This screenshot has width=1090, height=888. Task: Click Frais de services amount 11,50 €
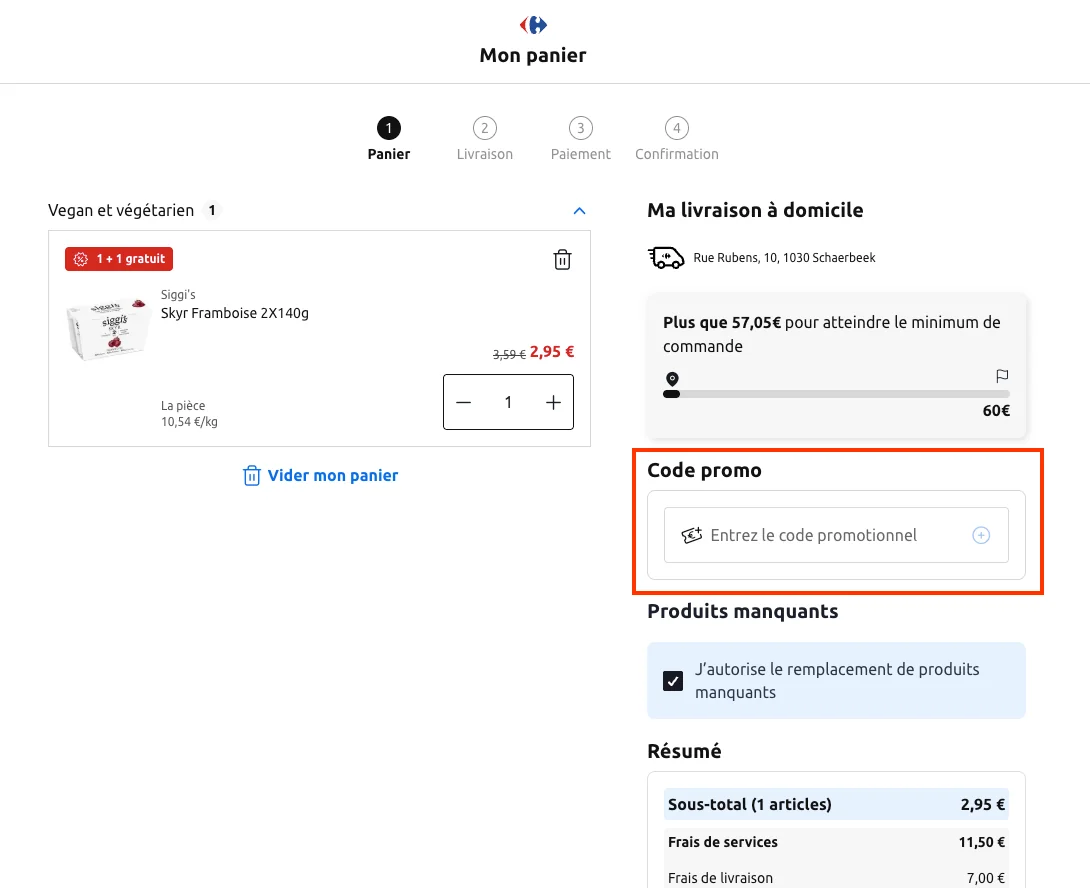point(982,842)
